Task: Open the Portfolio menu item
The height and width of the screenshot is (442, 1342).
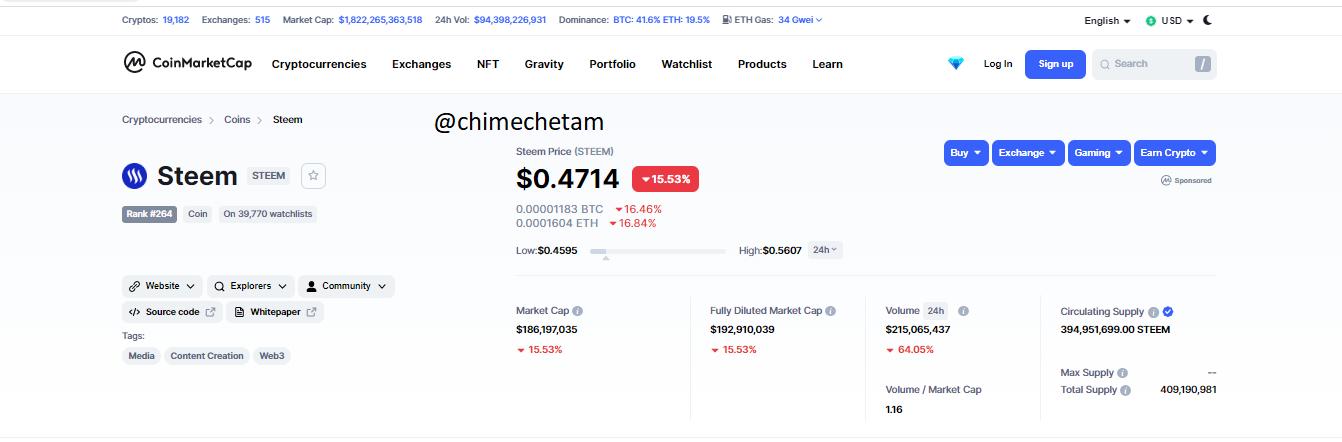Action: pos(612,64)
